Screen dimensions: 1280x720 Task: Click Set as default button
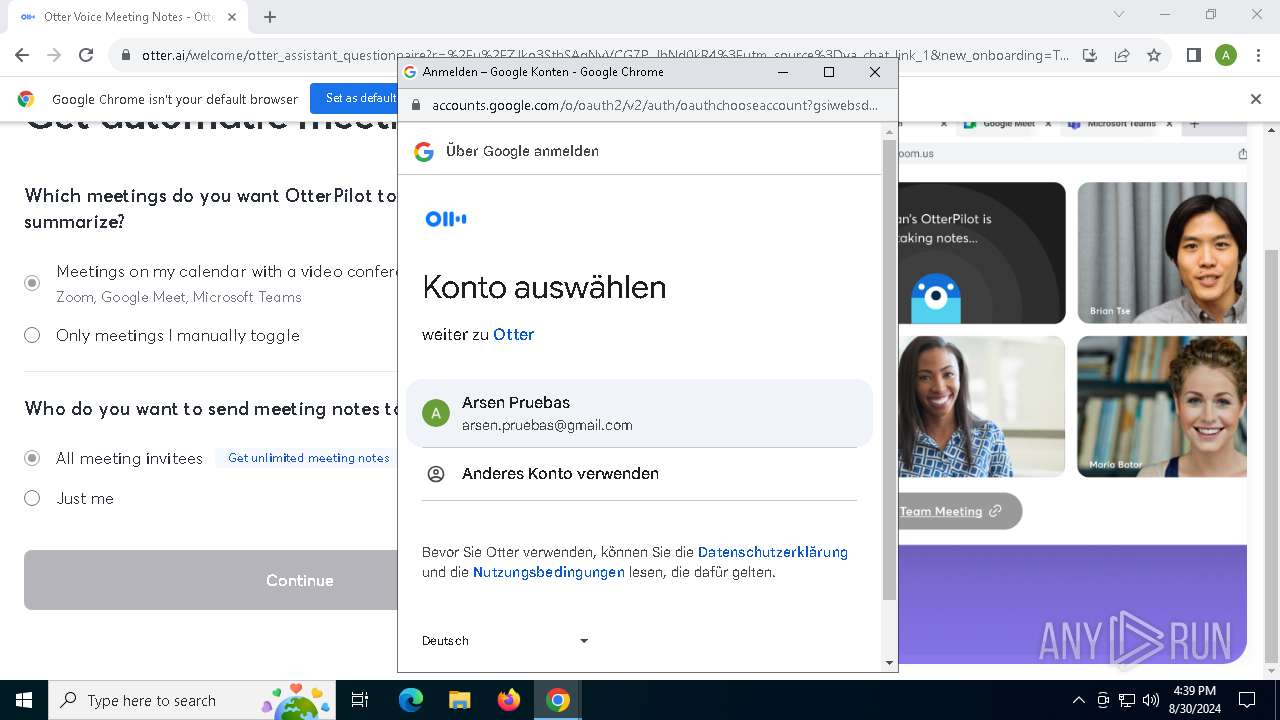(361, 98)
